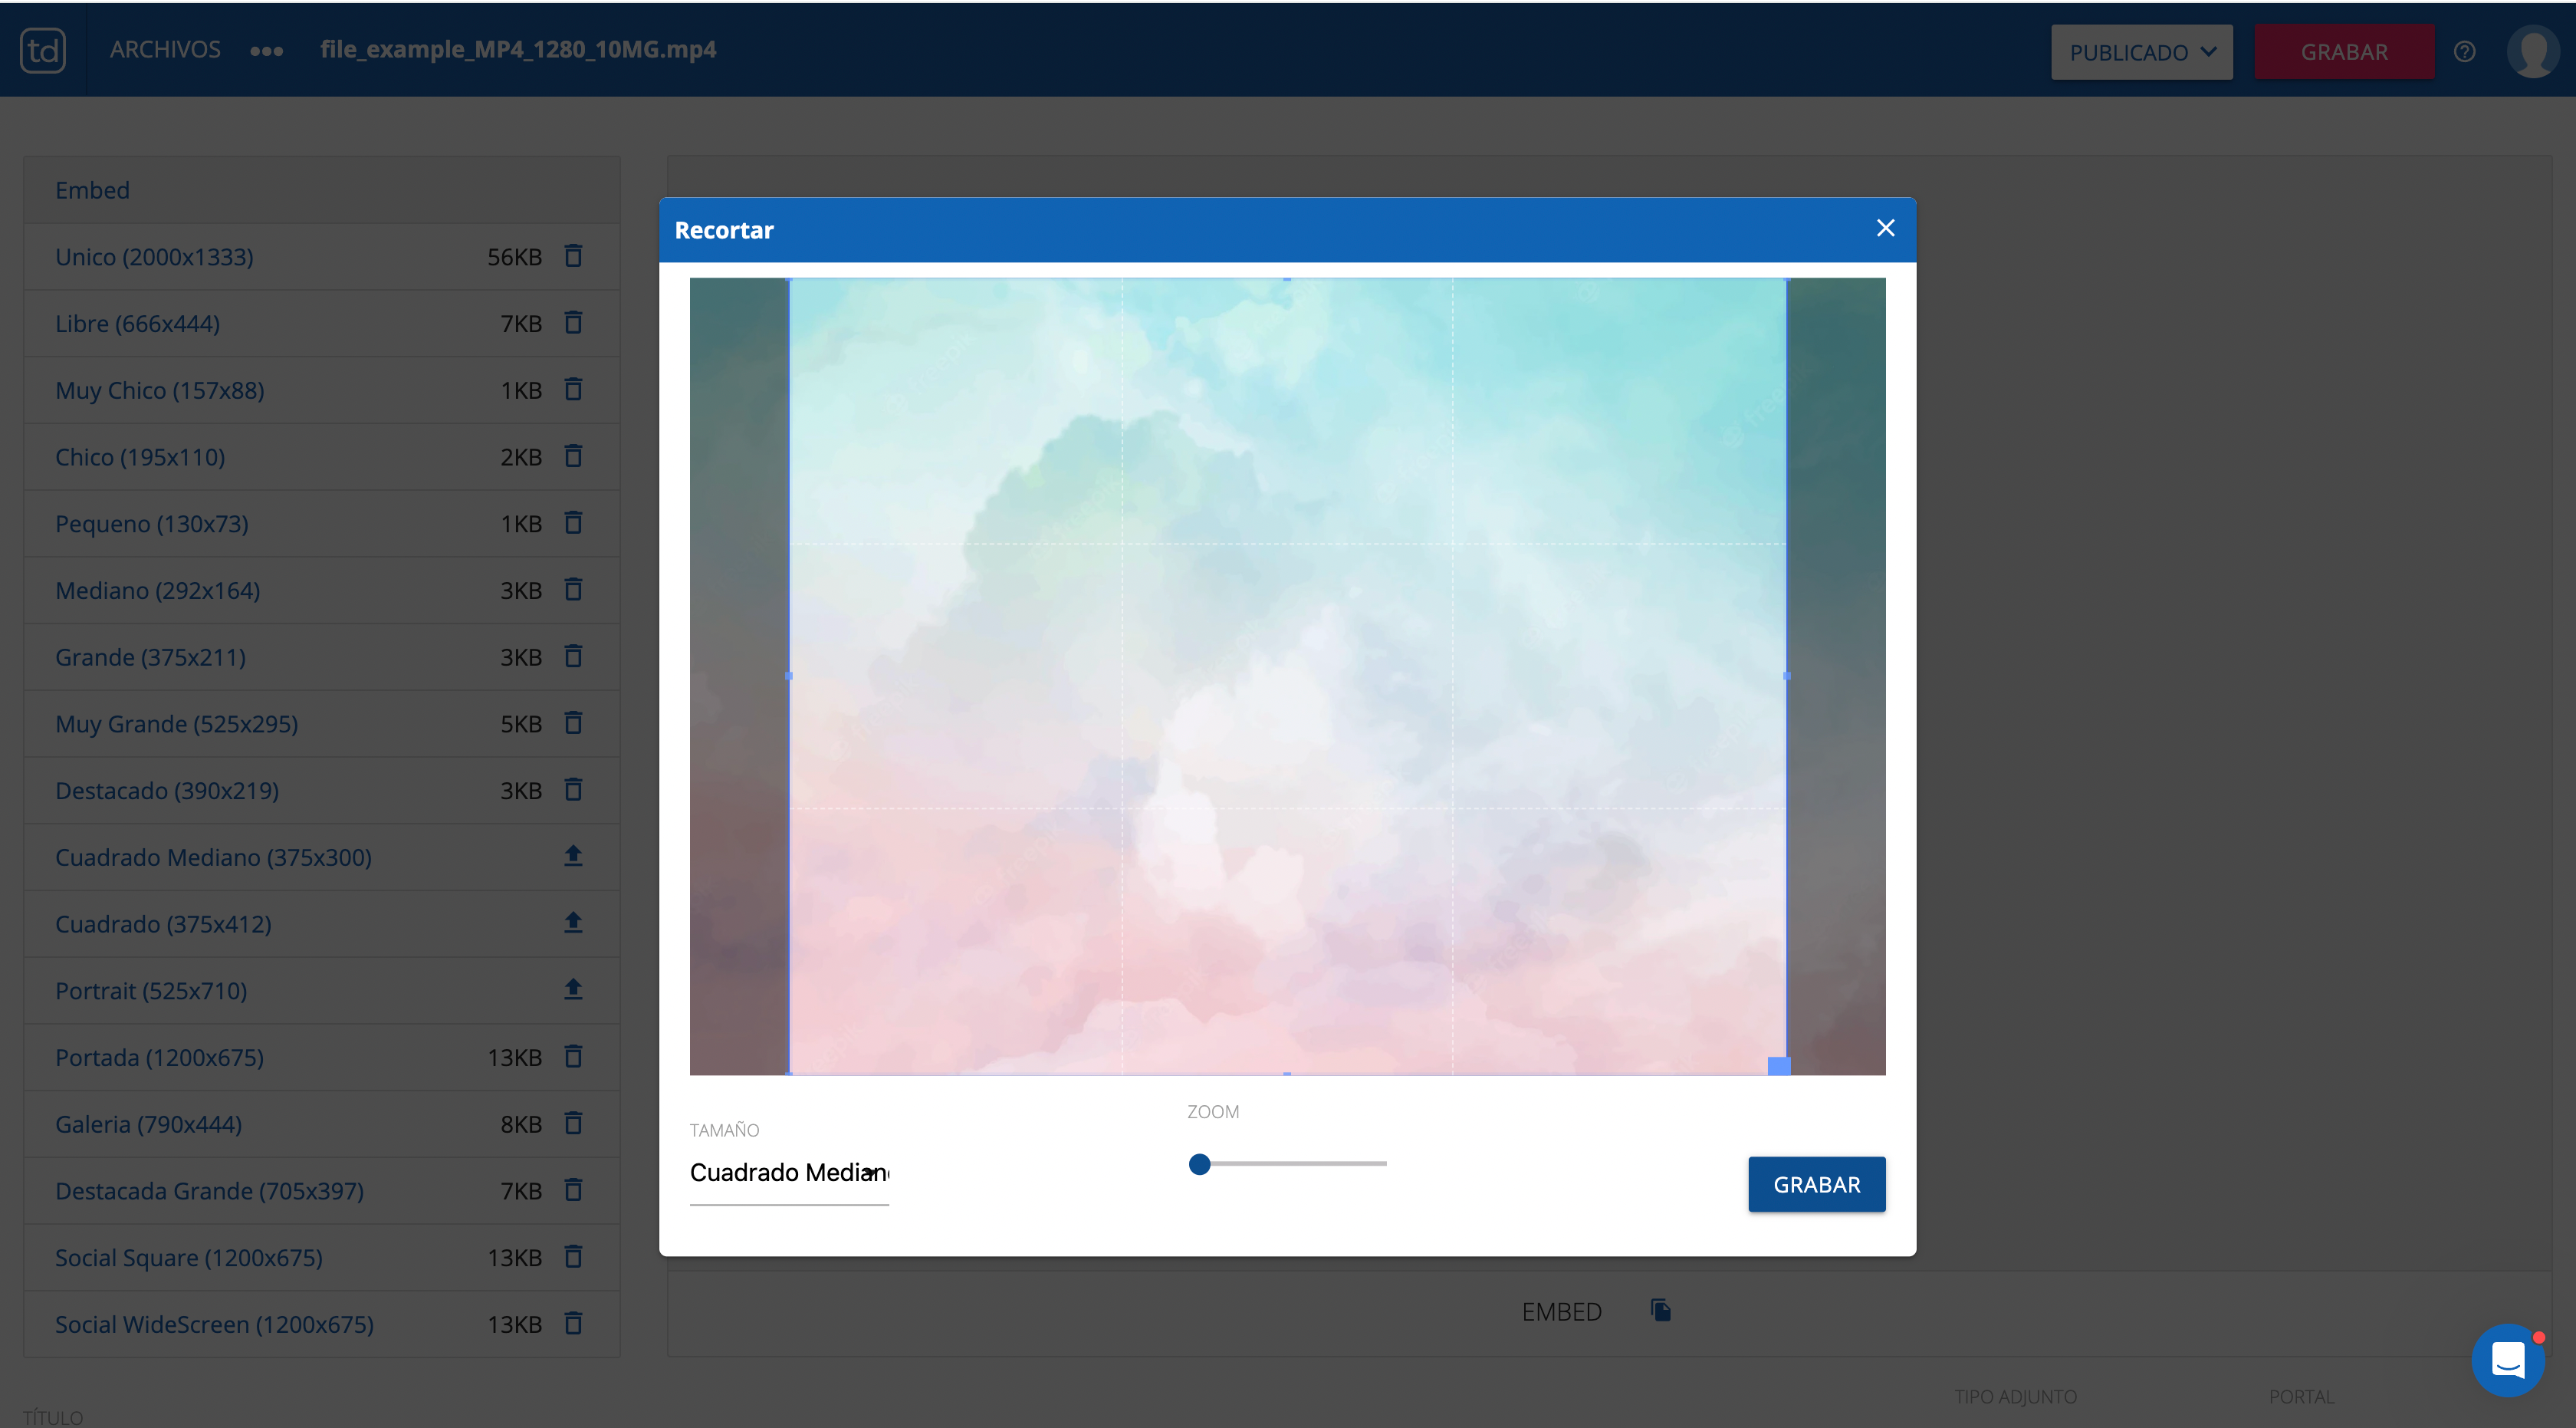
Task: Delete the Unico (2000x1333) crop
Action: pyautogui.click(x=573, y=256)
